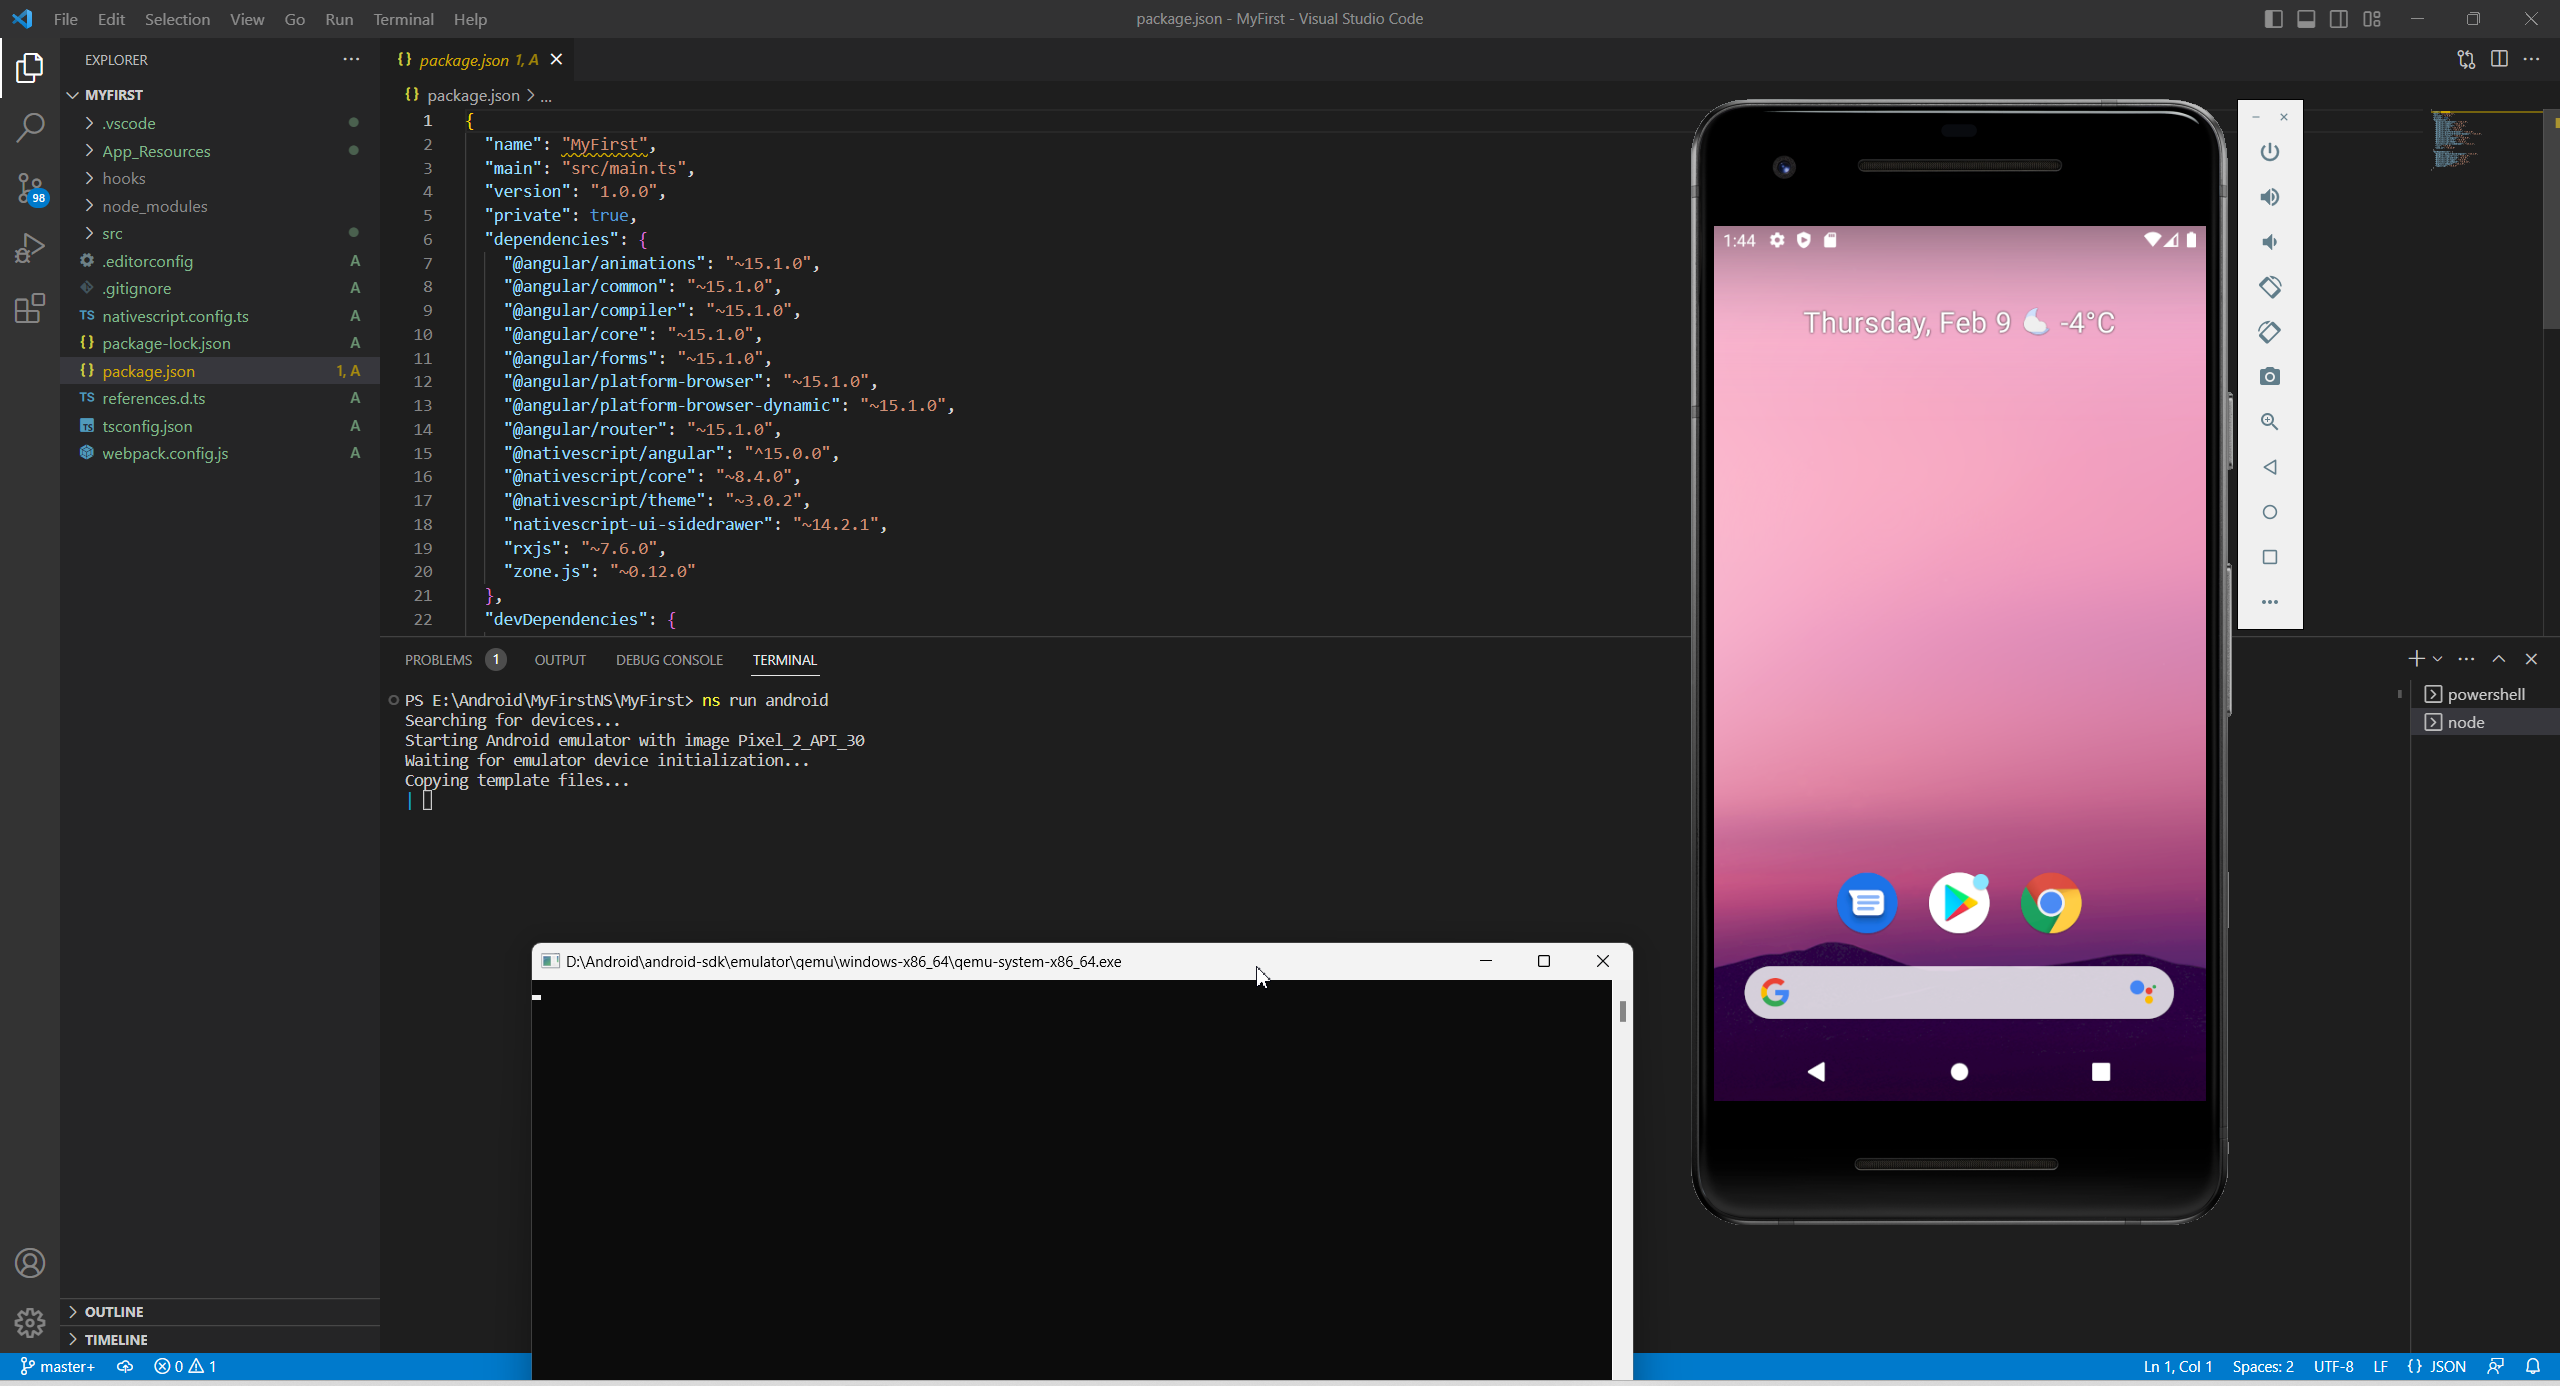
Task: Switch to the DEBUG CONSOLE tab
Action: click(669, 660)
